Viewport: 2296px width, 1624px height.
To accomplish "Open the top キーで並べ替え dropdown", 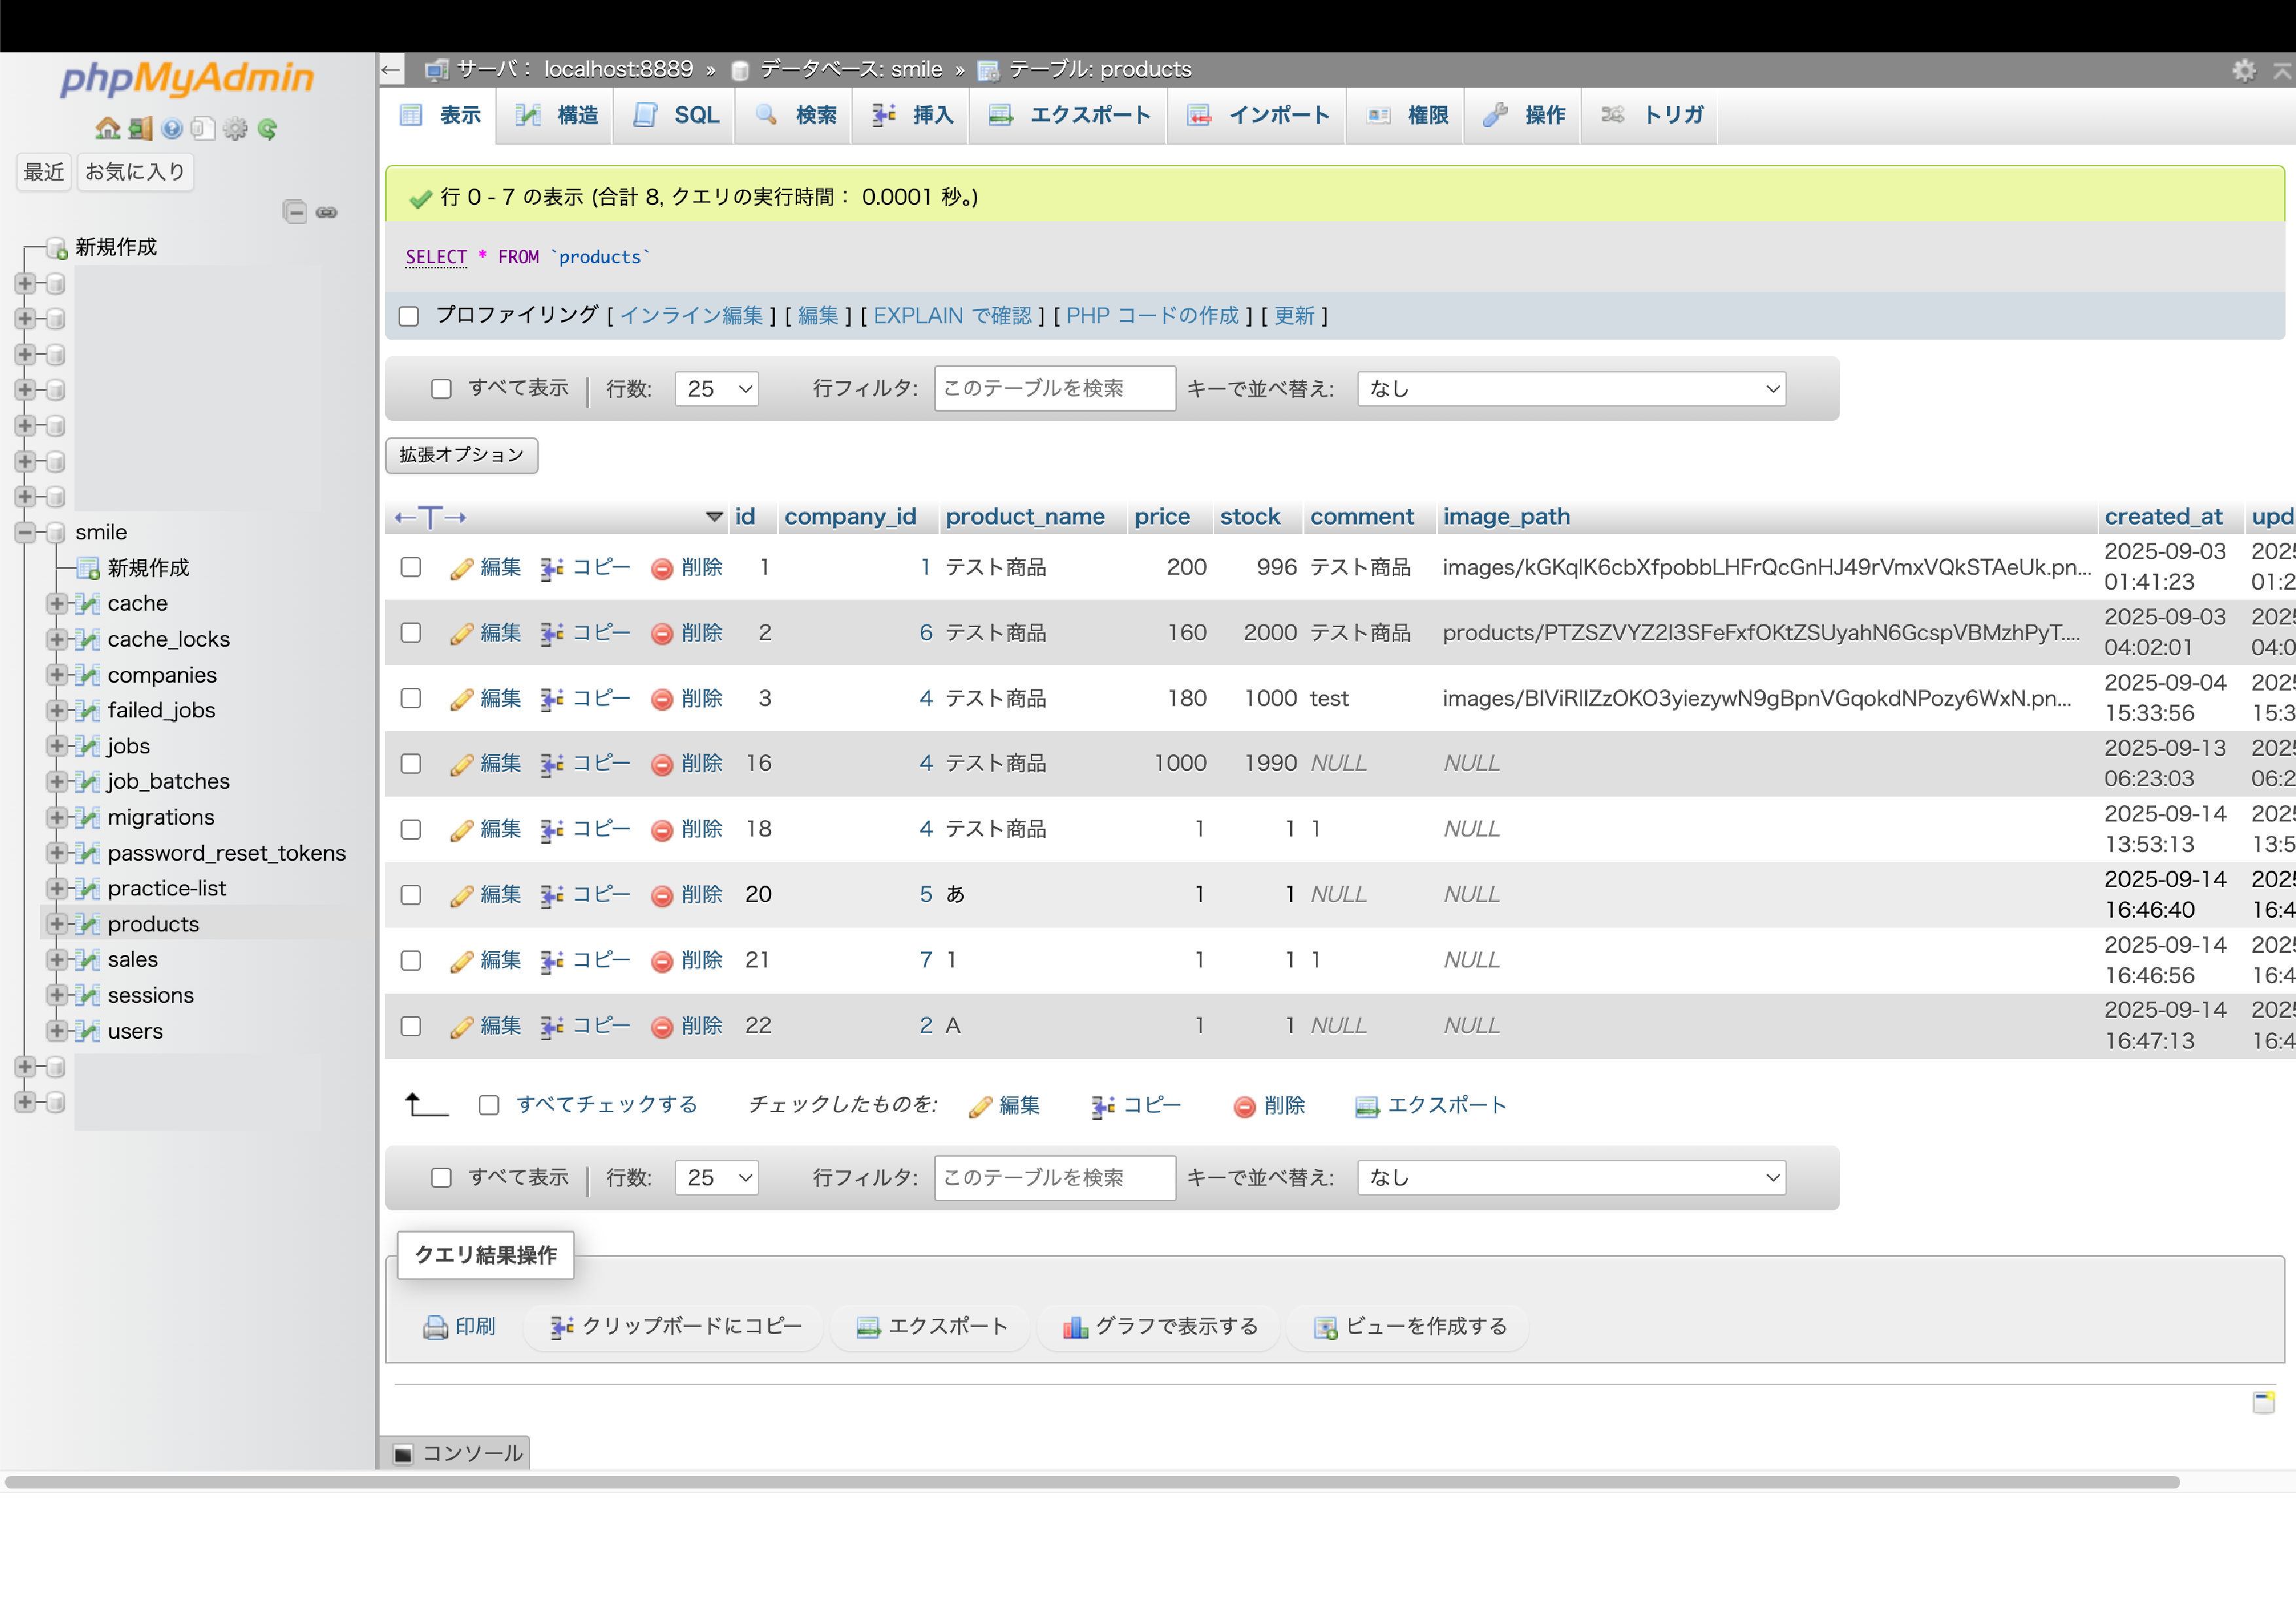I will 1571,389.
